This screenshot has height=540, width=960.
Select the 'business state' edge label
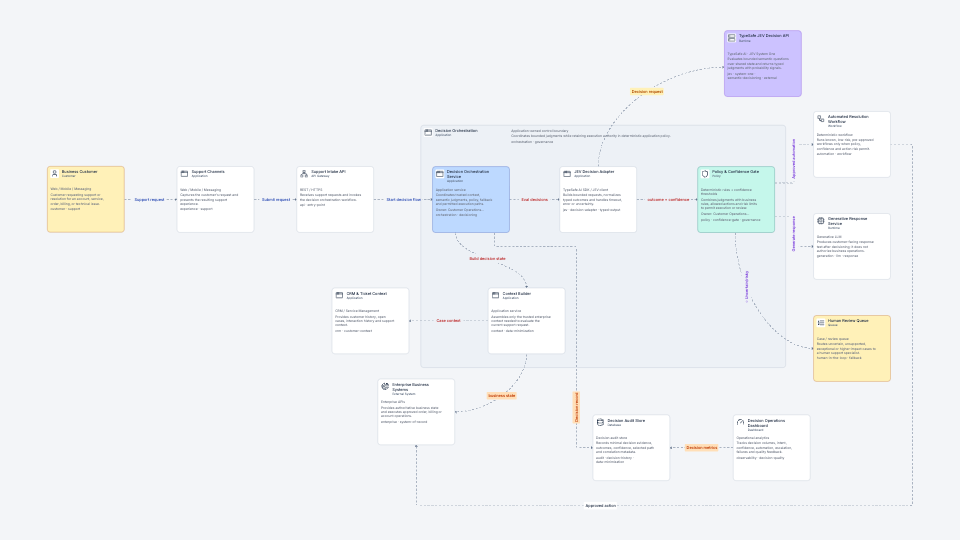(501, 396)
